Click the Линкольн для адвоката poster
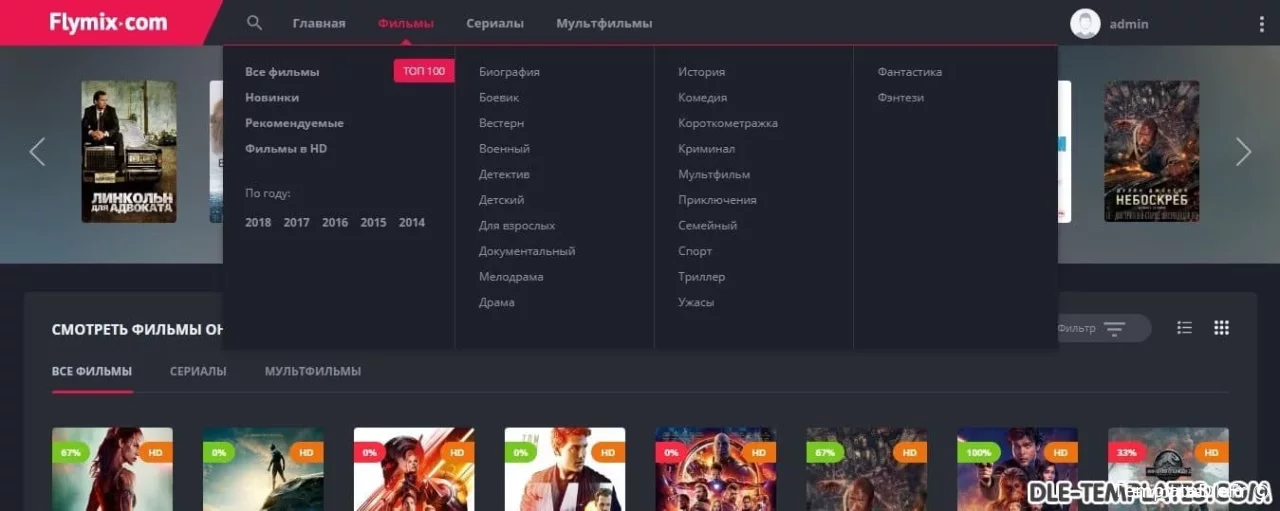This screenshot has width=1280, height=511. tap(128, 151)
